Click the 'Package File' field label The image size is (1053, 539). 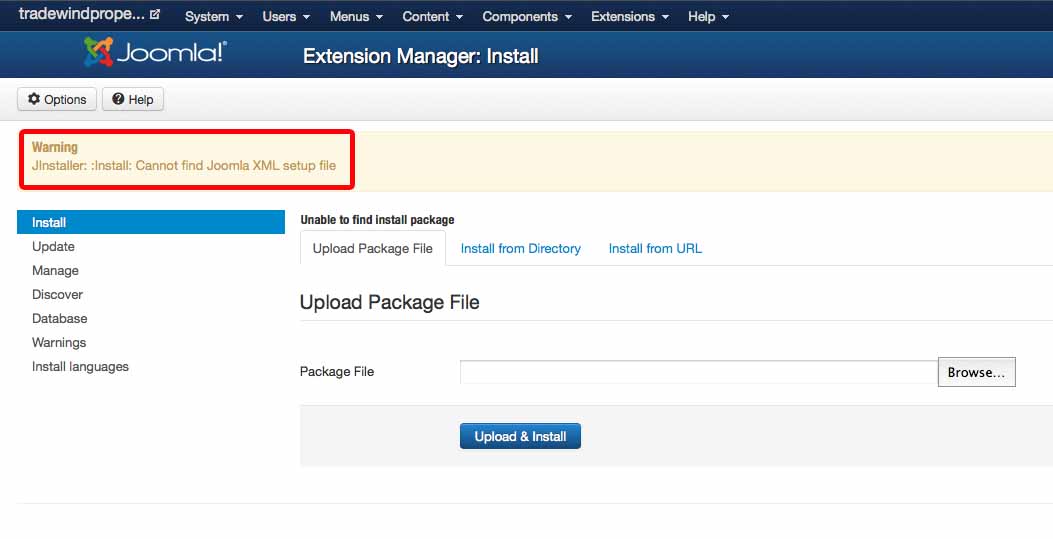coord(336,372)
